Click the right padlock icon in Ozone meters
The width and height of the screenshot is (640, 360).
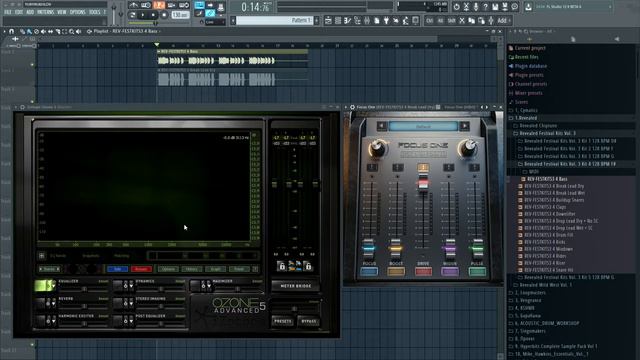click(x=308, y=266)
